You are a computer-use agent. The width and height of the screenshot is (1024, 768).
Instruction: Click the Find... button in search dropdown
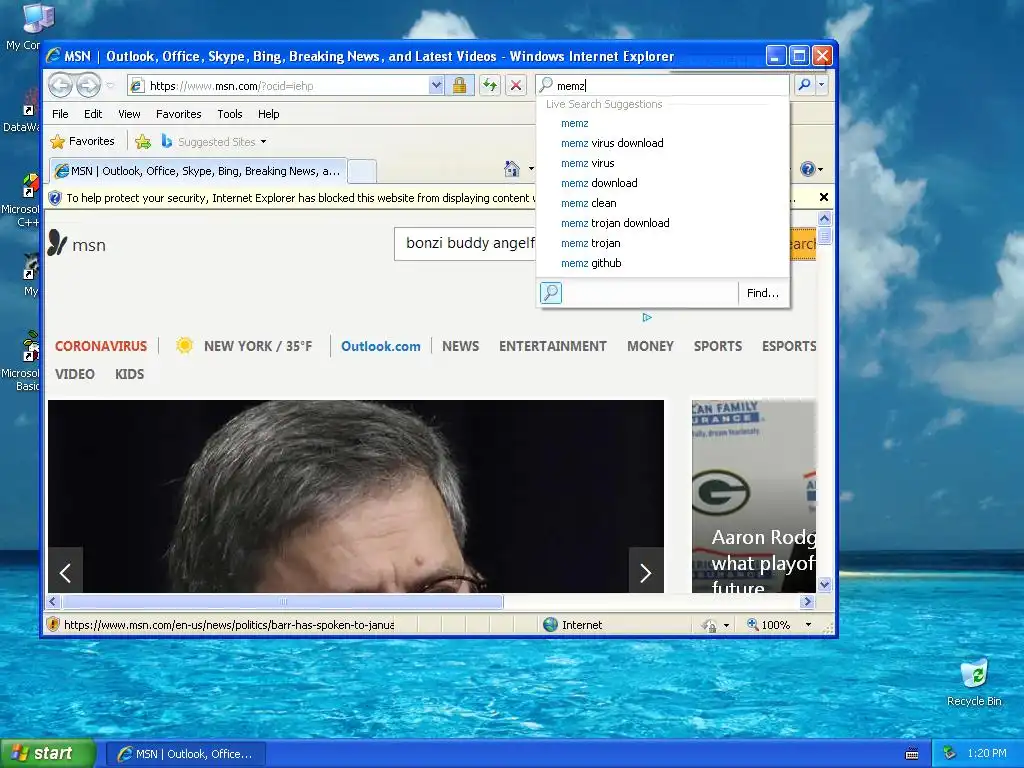click(x=763, y=293)
